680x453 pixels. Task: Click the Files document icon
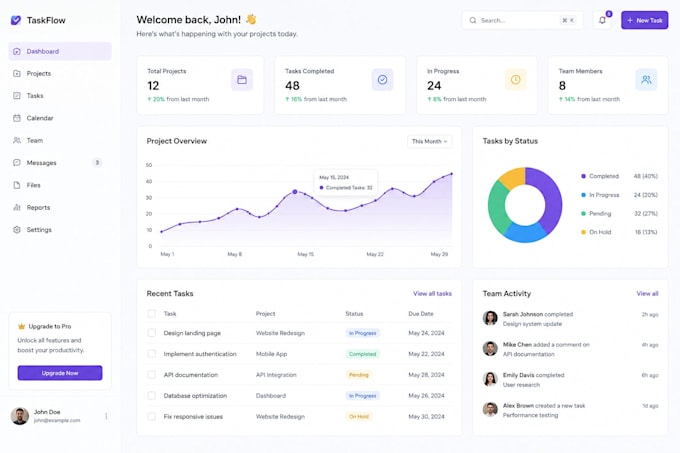click(x=16, y=185)
